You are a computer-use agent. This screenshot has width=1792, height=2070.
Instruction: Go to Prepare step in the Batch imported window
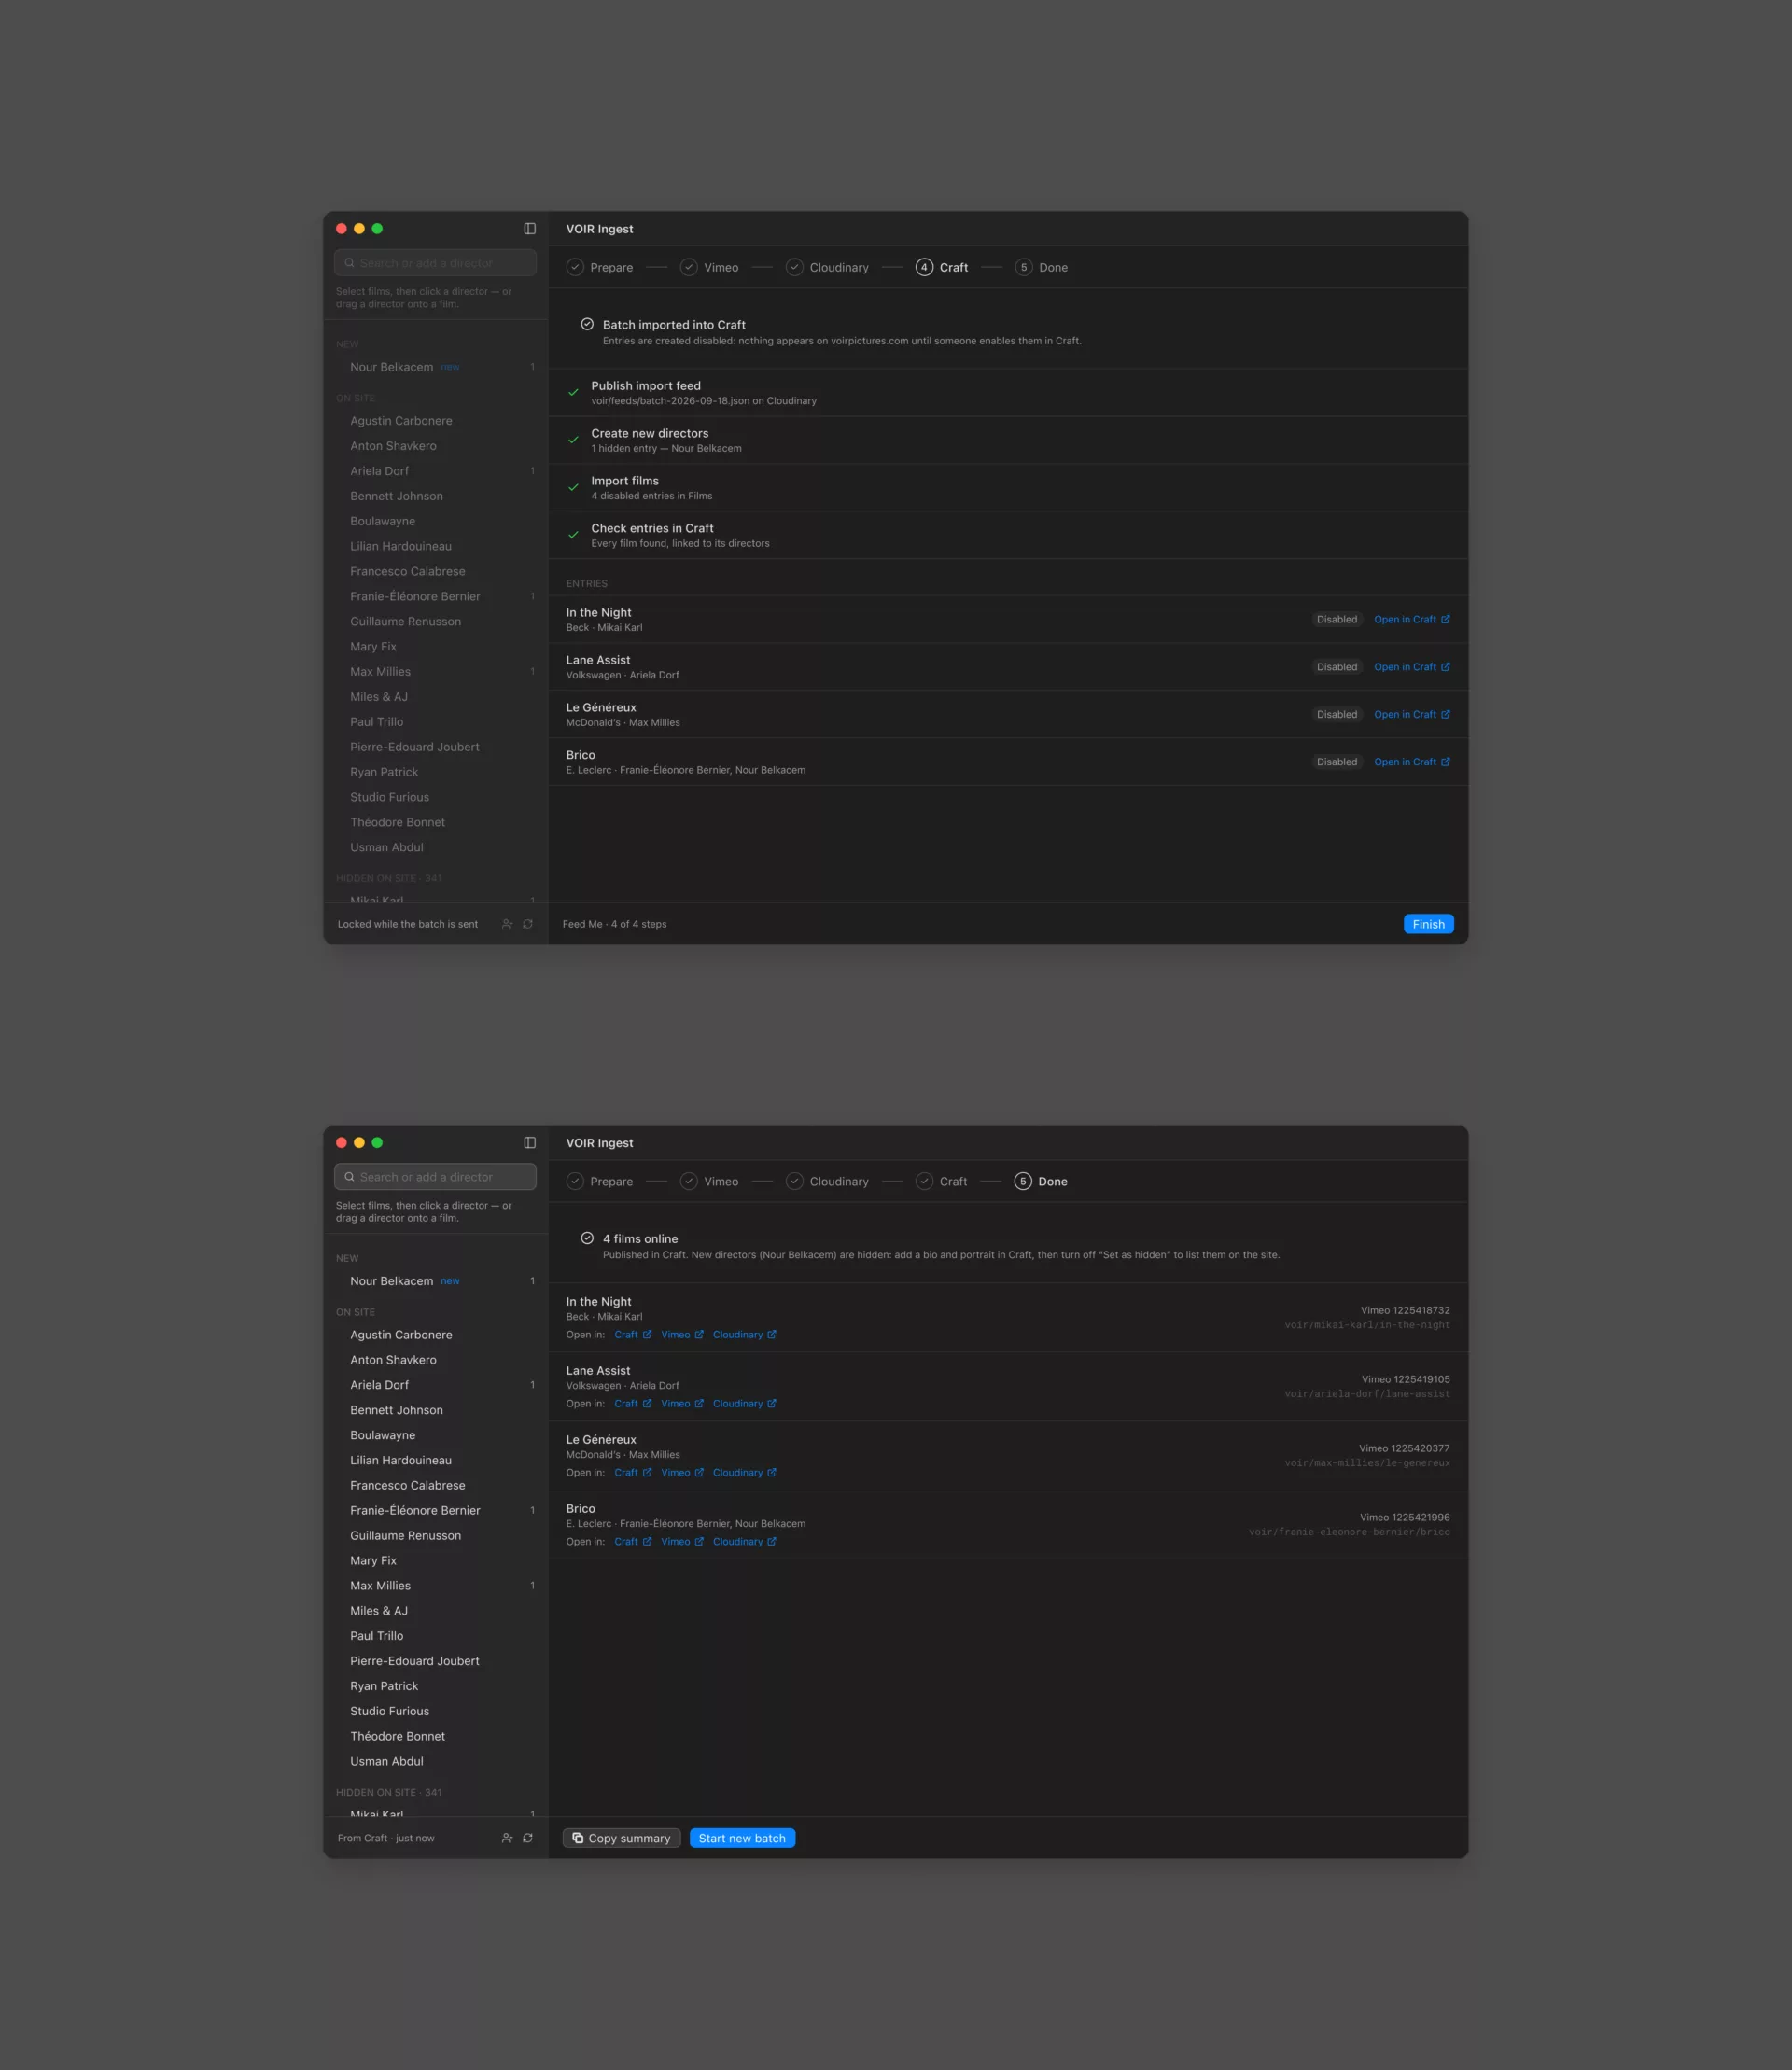[600, 267]
